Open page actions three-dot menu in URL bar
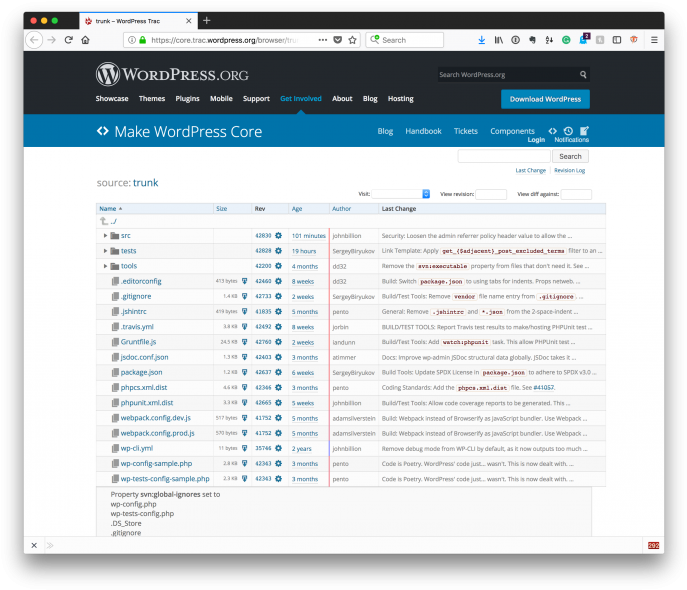The image size is (687, 590). point(322,40)
